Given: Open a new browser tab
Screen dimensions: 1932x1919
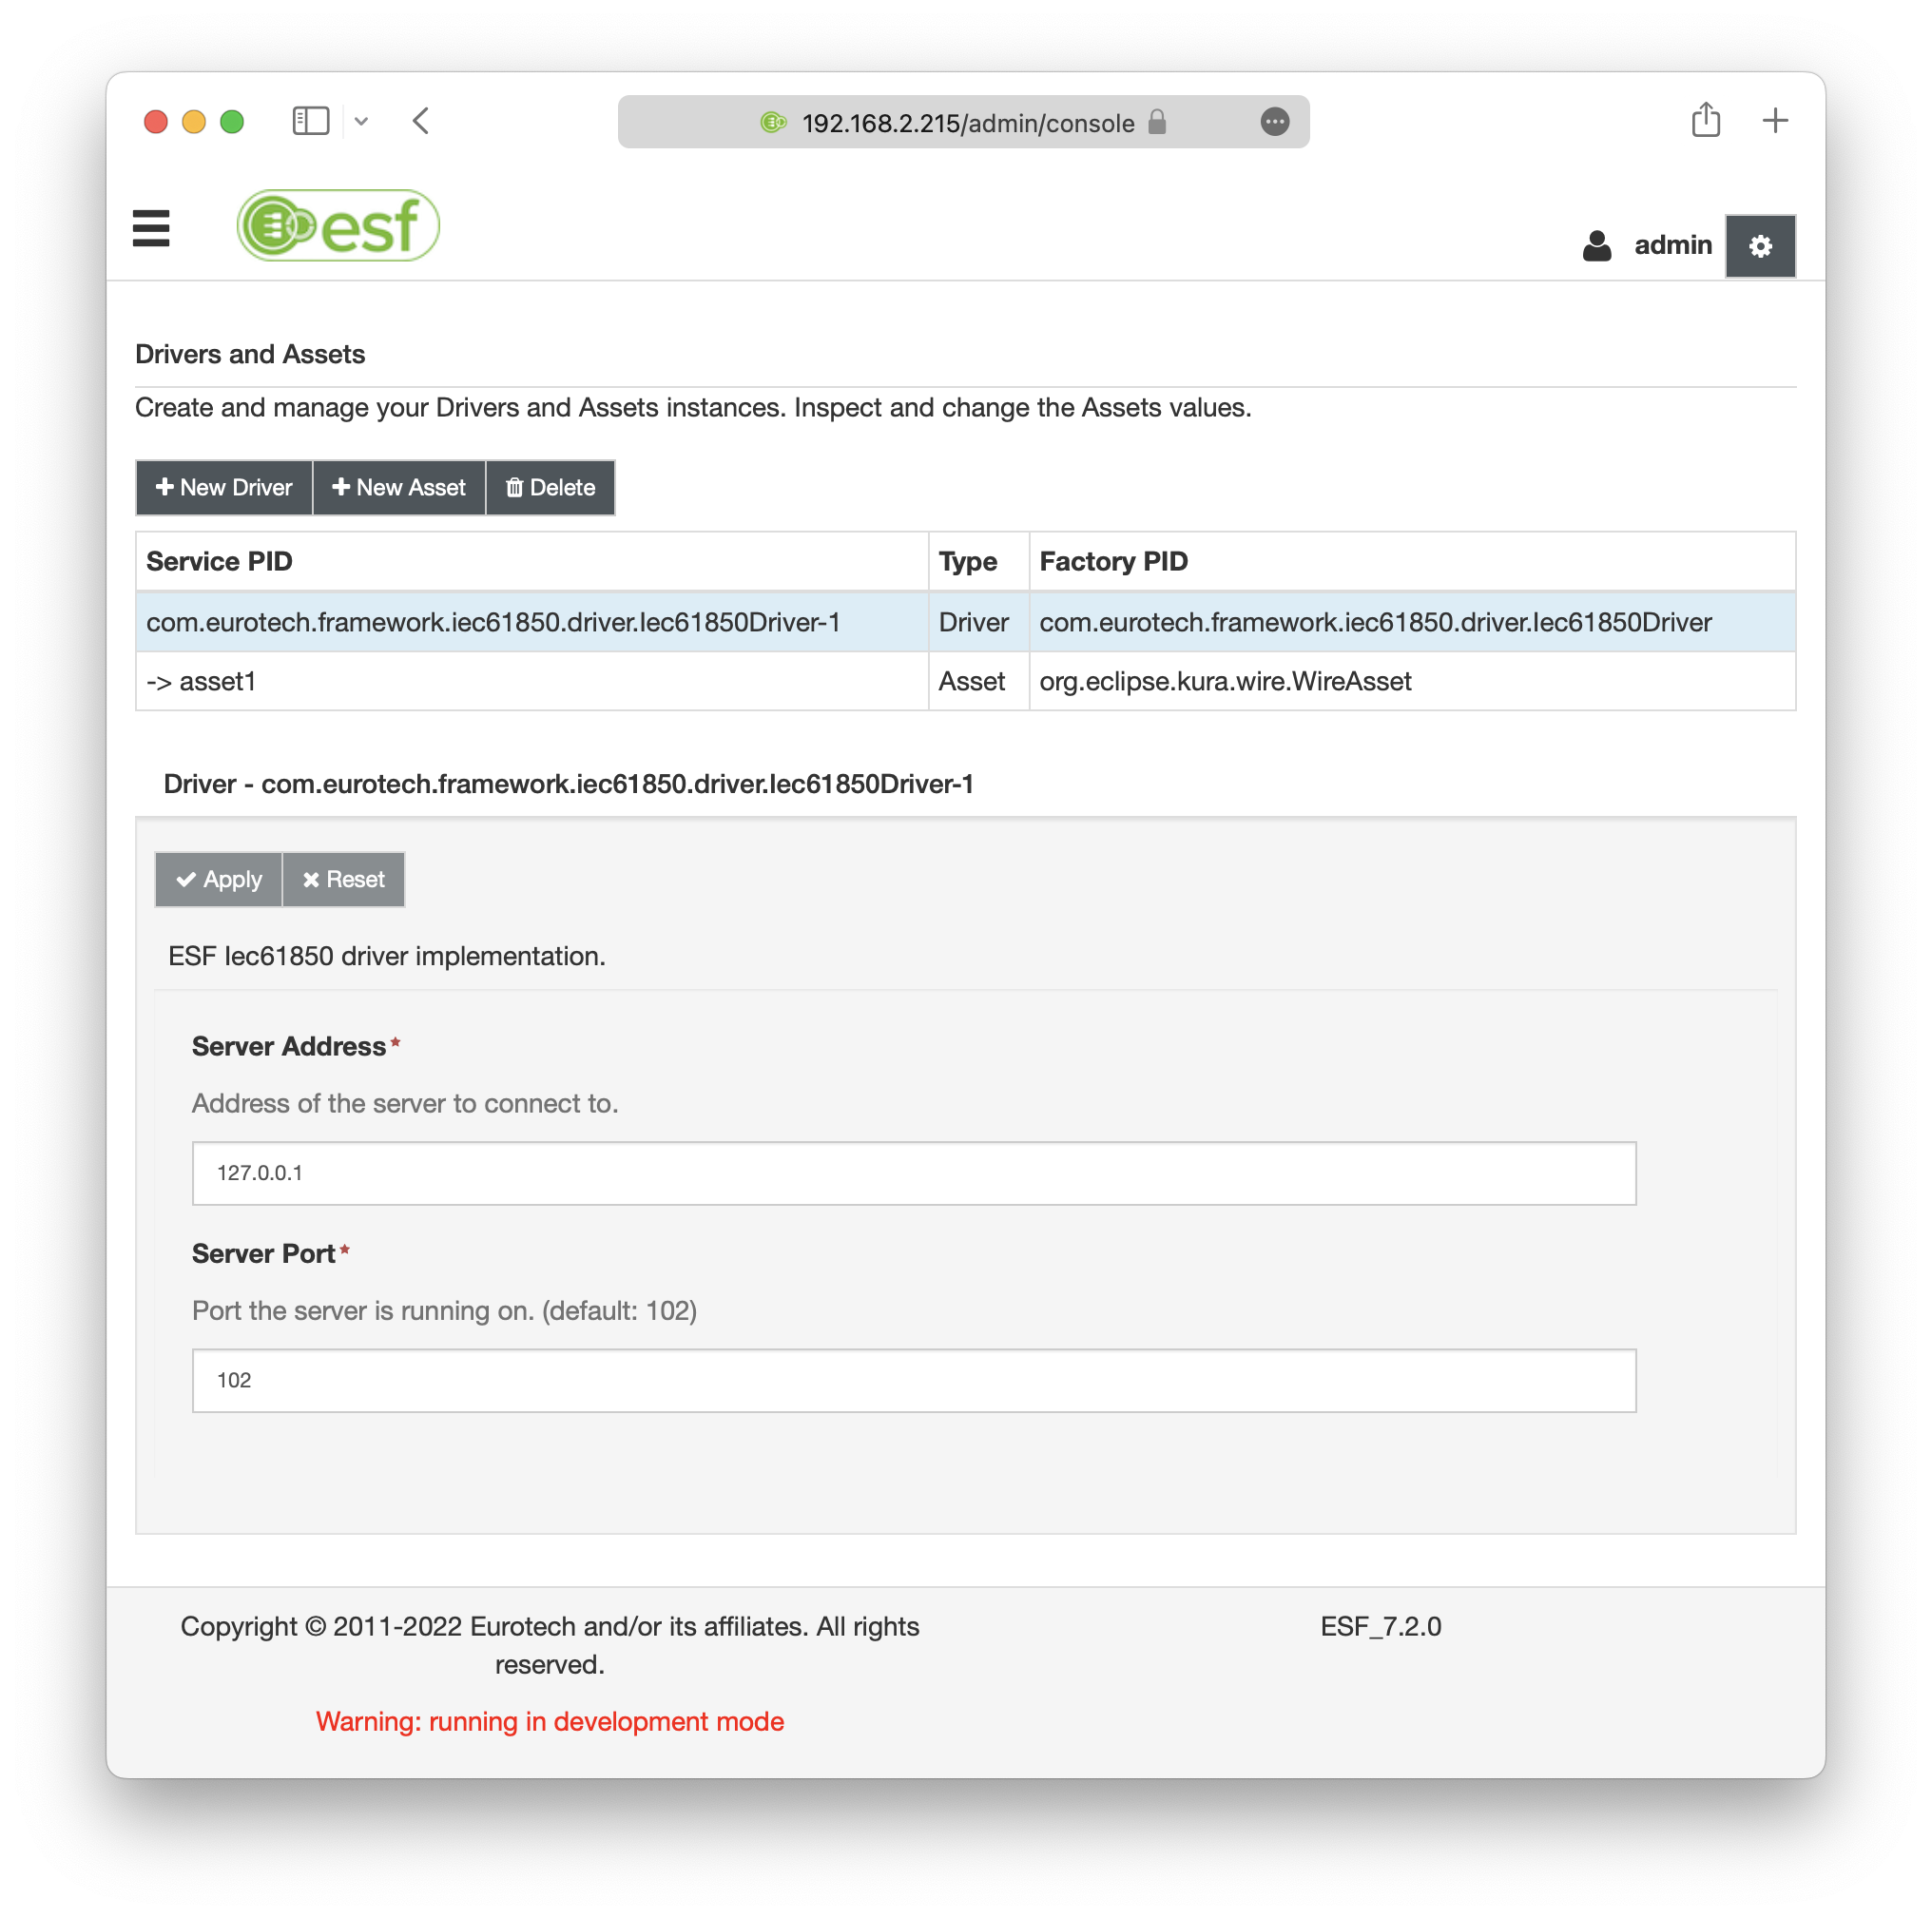Looking at the screenshot, I should 1774,121.
